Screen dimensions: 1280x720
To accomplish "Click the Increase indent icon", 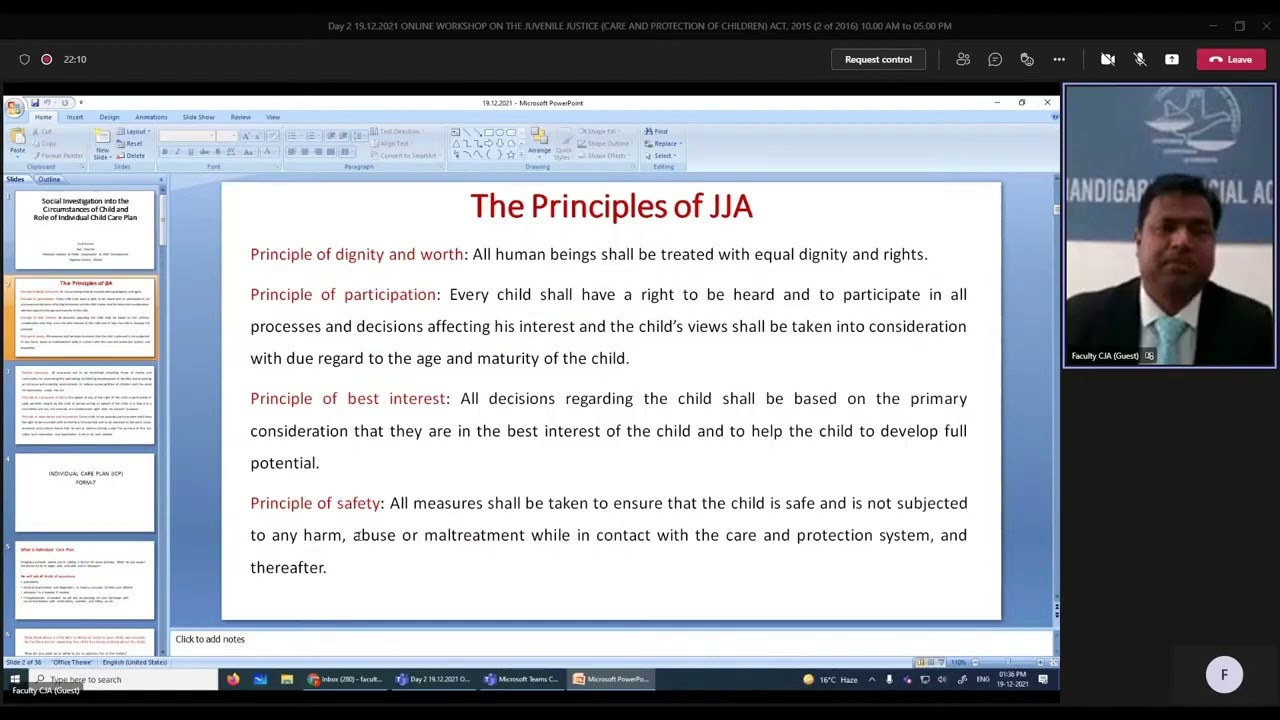I will pyautogui.click(x=343, y=136).
